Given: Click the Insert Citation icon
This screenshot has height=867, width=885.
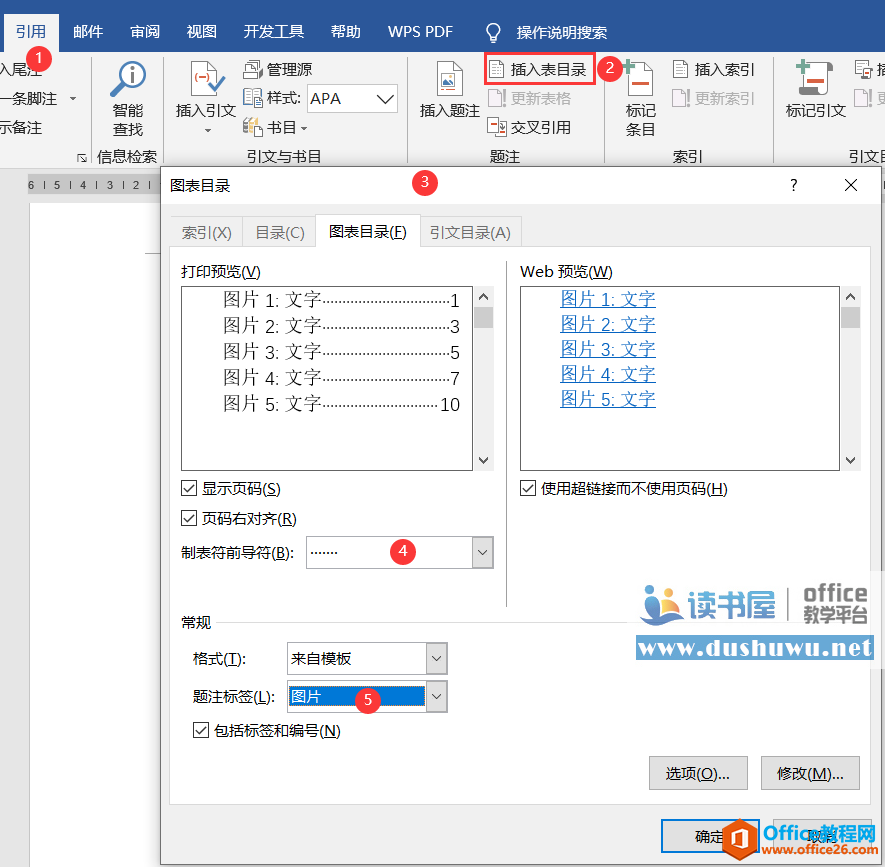Looking at the screenshot, I should click(206, 78).
